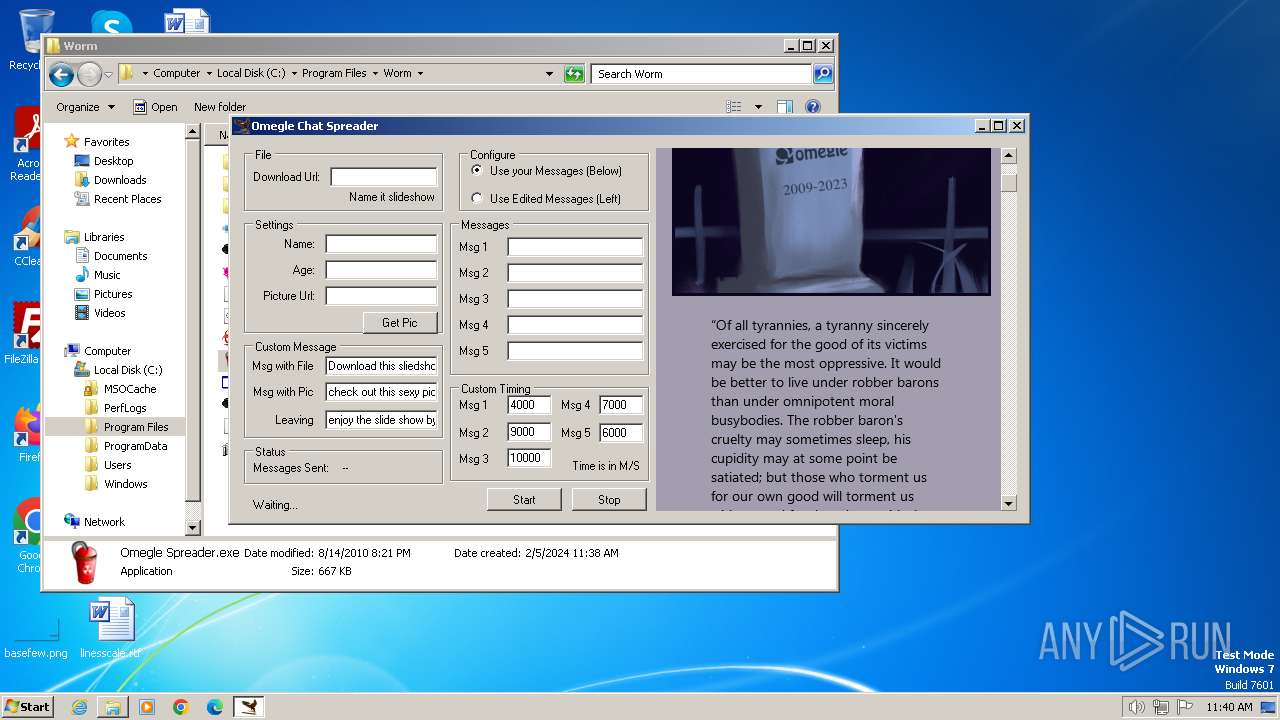
Task: Click the Download Url input field
Action: click(384, 177)
